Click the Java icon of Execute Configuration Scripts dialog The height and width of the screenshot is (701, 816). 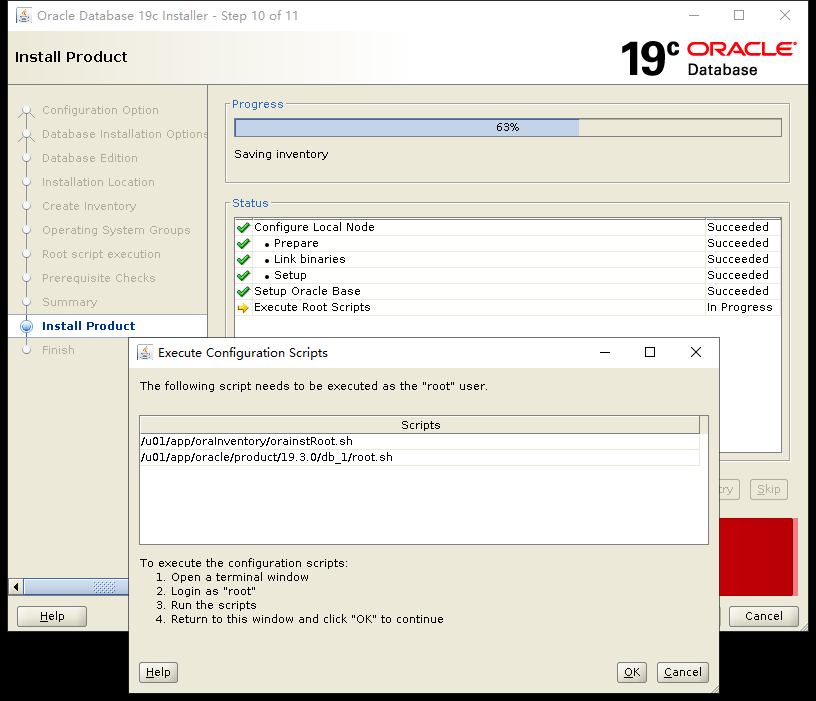click(x=145, y=352)
